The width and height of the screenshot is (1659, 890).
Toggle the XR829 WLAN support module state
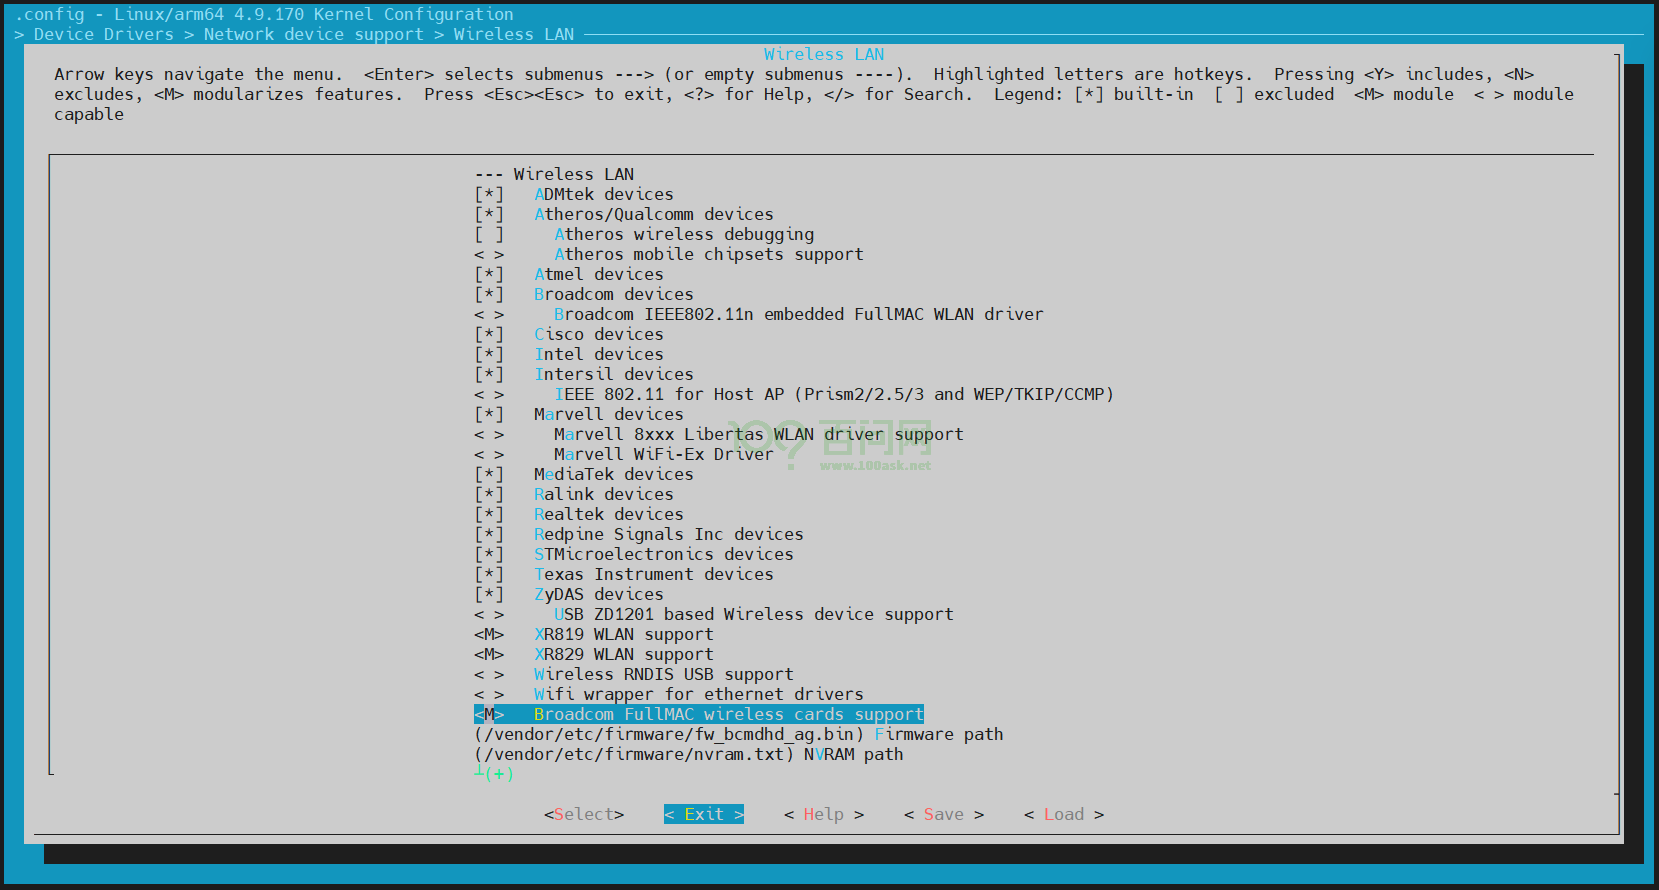489,654
